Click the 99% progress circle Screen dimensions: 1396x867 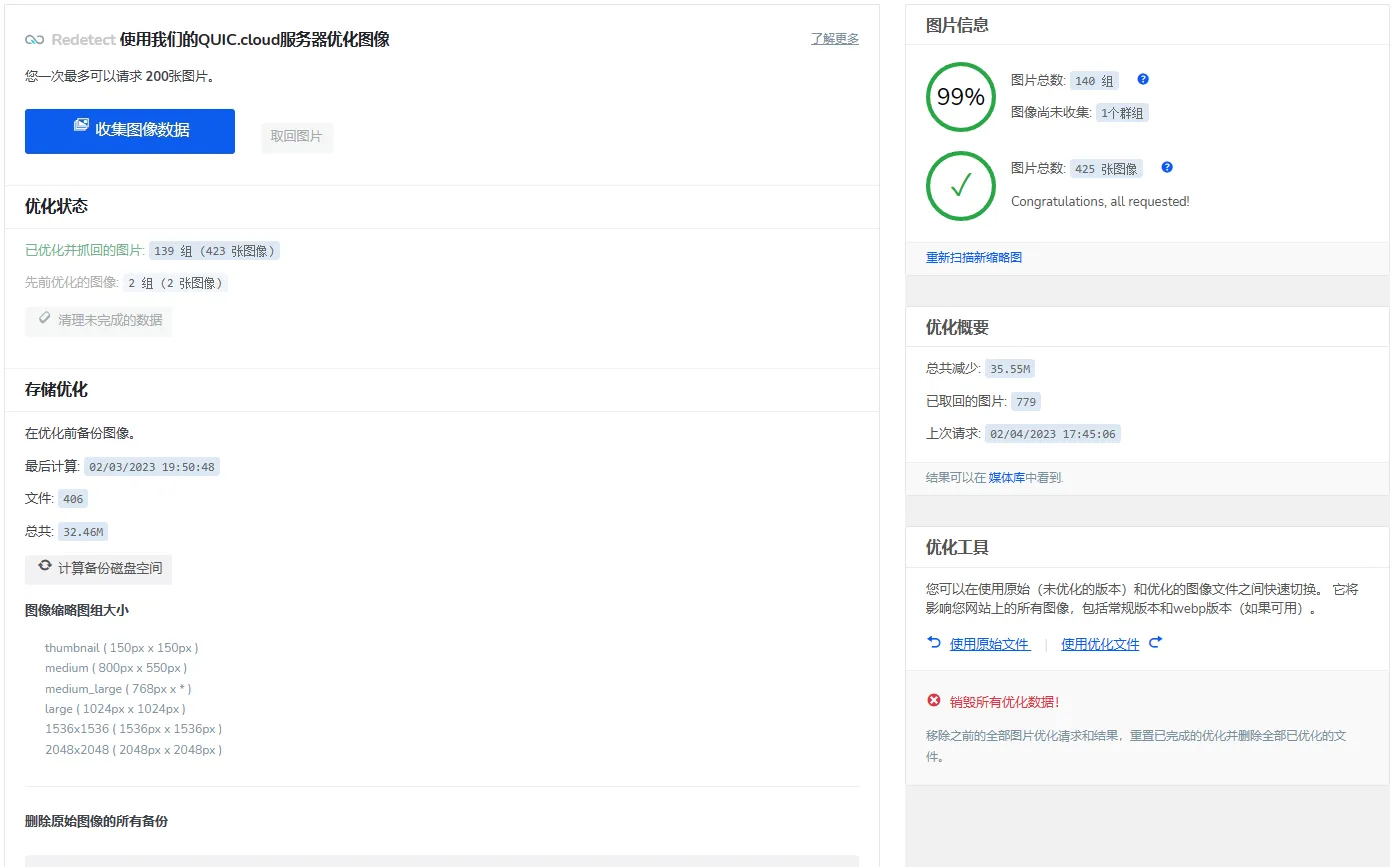(x=960, y=97)
